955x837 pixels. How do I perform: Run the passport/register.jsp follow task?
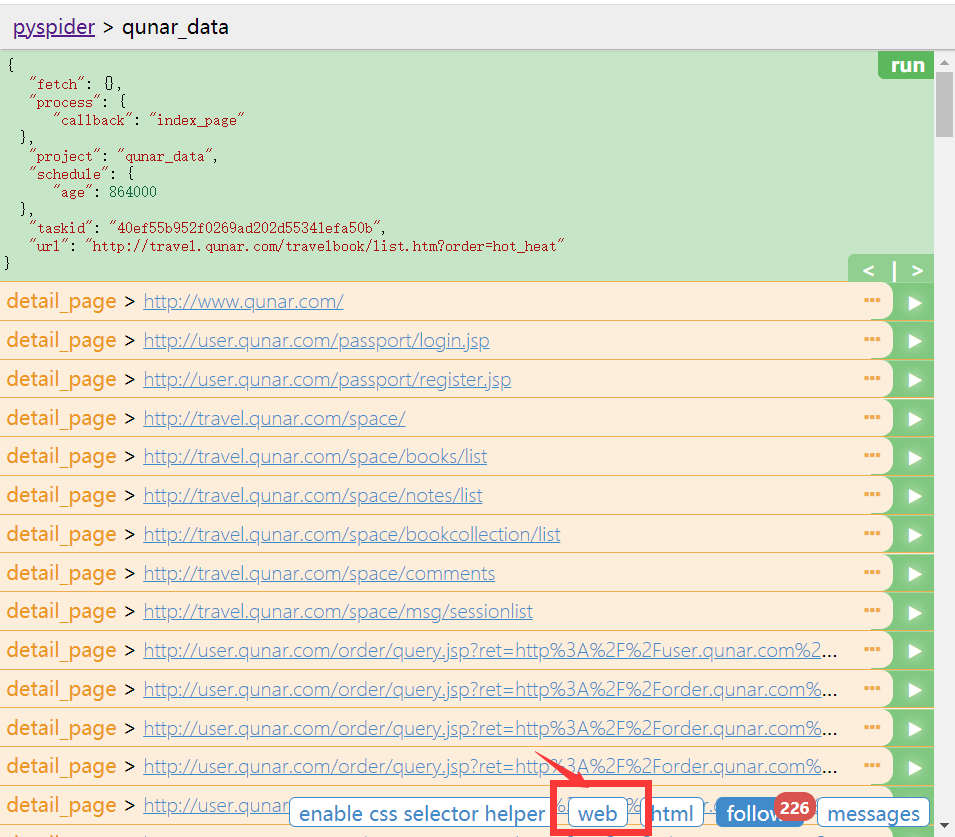tap(914, 380)
